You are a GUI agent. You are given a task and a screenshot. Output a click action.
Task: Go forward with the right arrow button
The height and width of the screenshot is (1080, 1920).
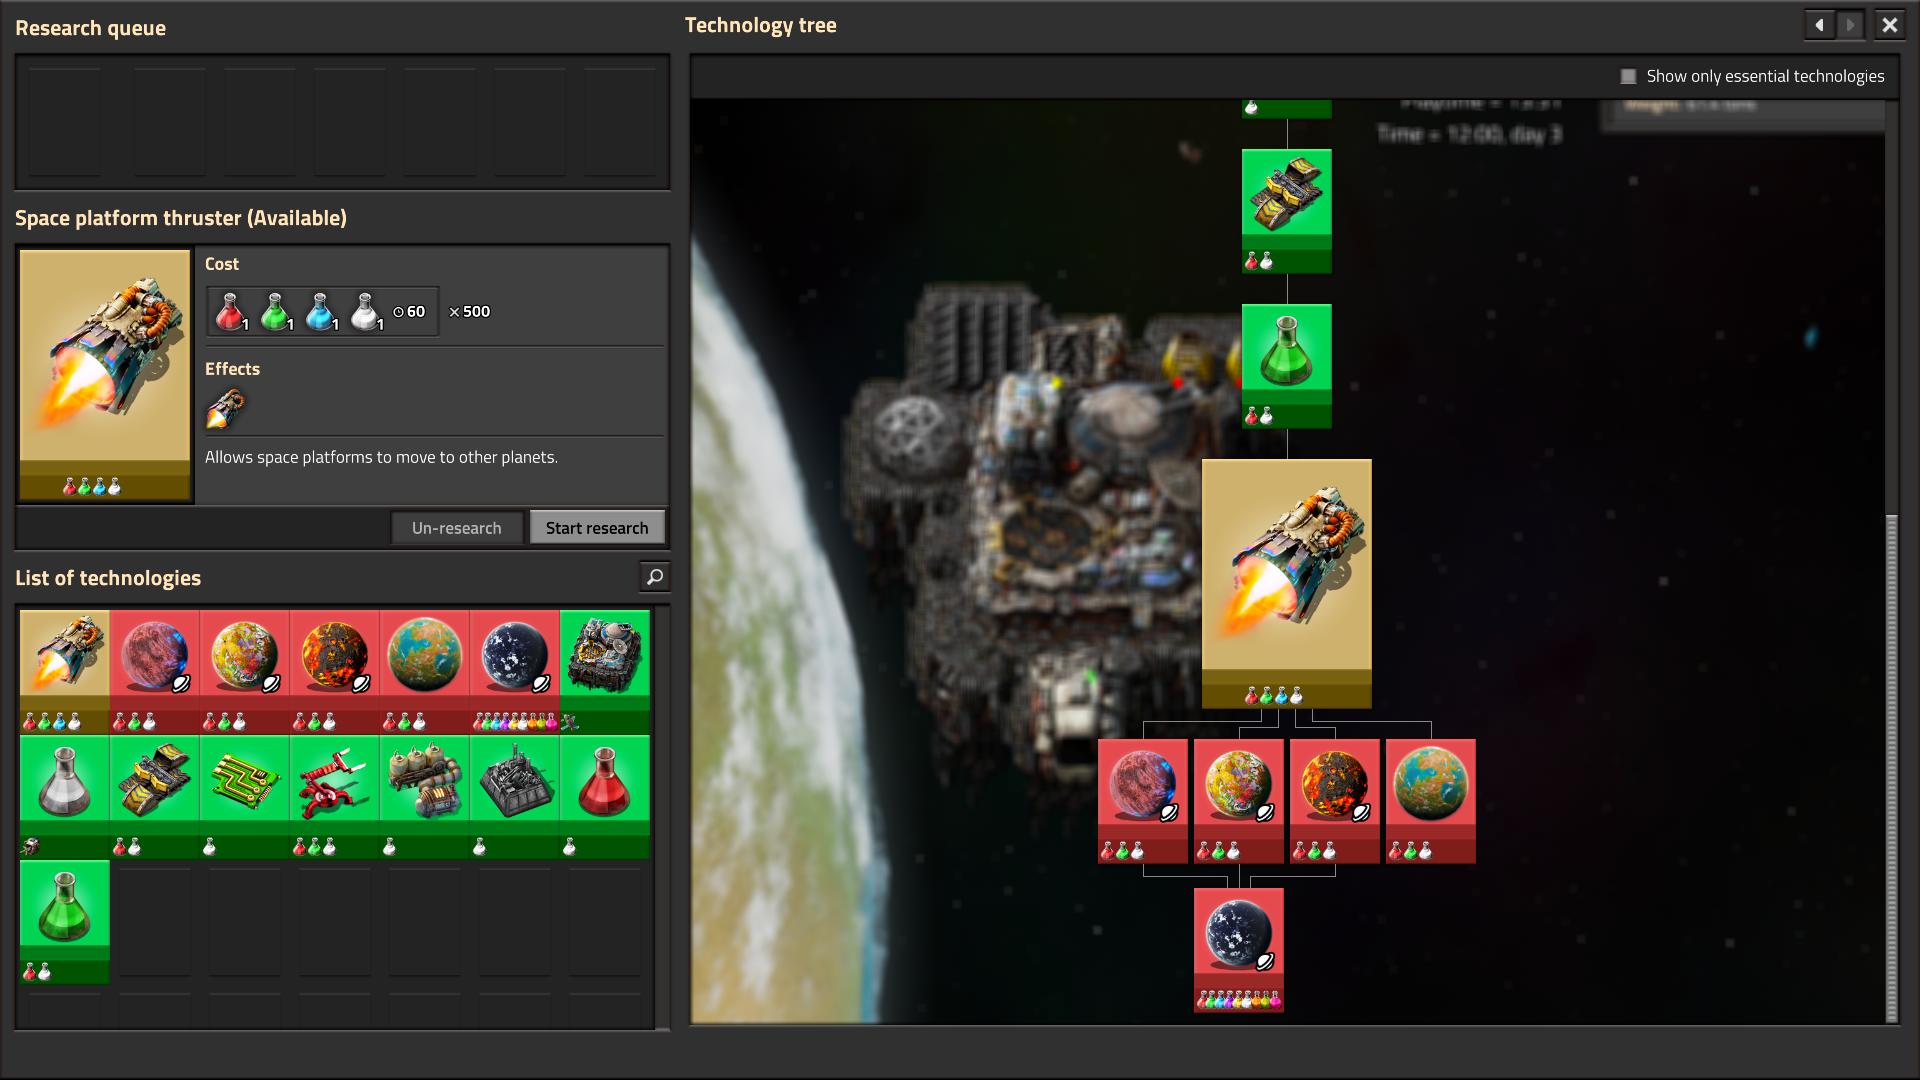point(1851,25)
